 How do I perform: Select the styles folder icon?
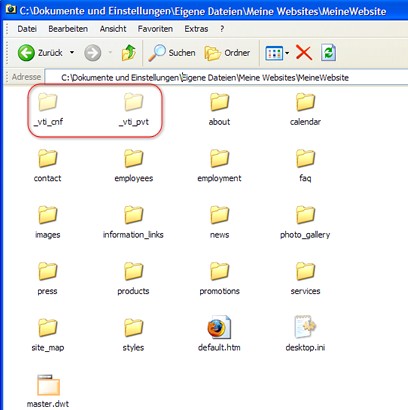(134, 328)
